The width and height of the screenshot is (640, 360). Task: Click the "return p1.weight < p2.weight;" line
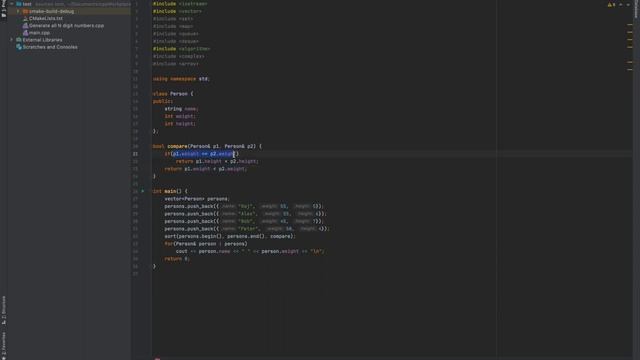click(206, 169)
